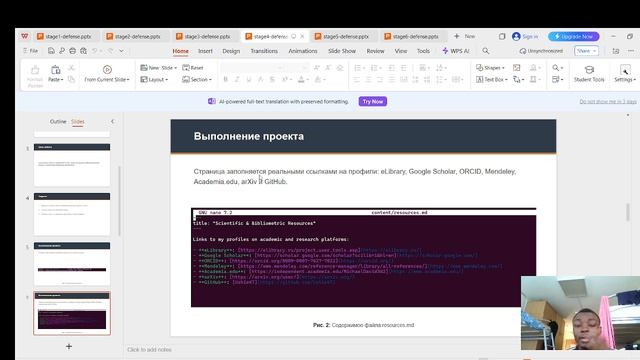Expand the Text Box dropdown

click(x=506, y=80)
